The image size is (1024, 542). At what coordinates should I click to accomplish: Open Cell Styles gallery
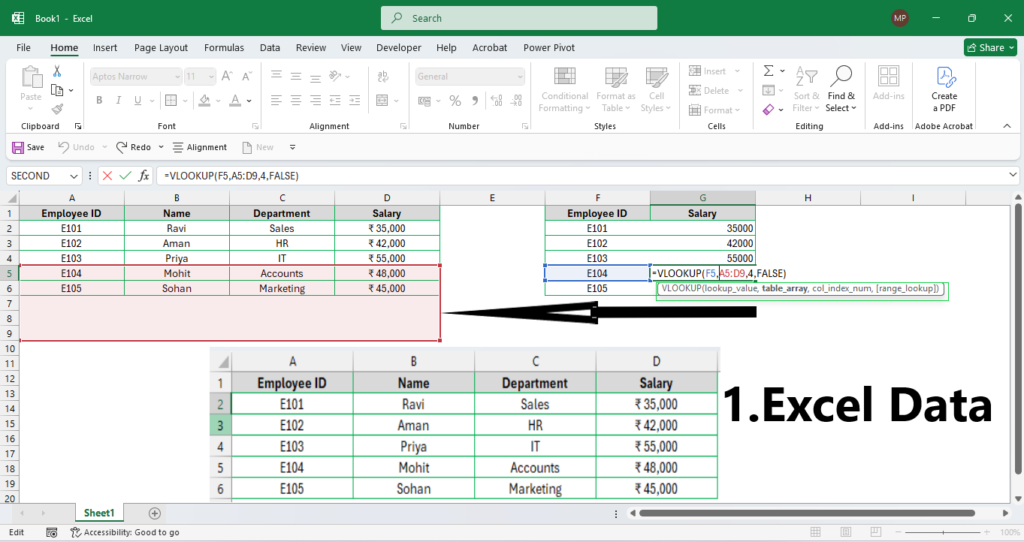click(x=656, y=89)
